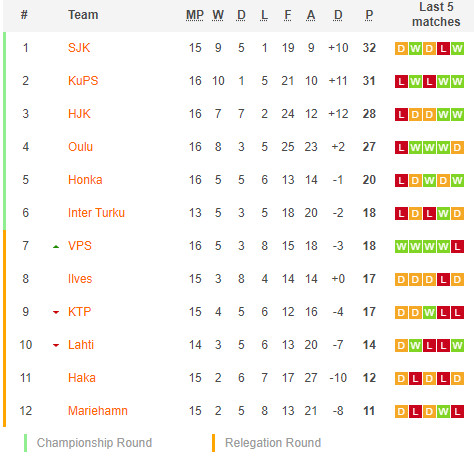Click VPS's red loss badge
474x464 pixels.
point(457,247)
